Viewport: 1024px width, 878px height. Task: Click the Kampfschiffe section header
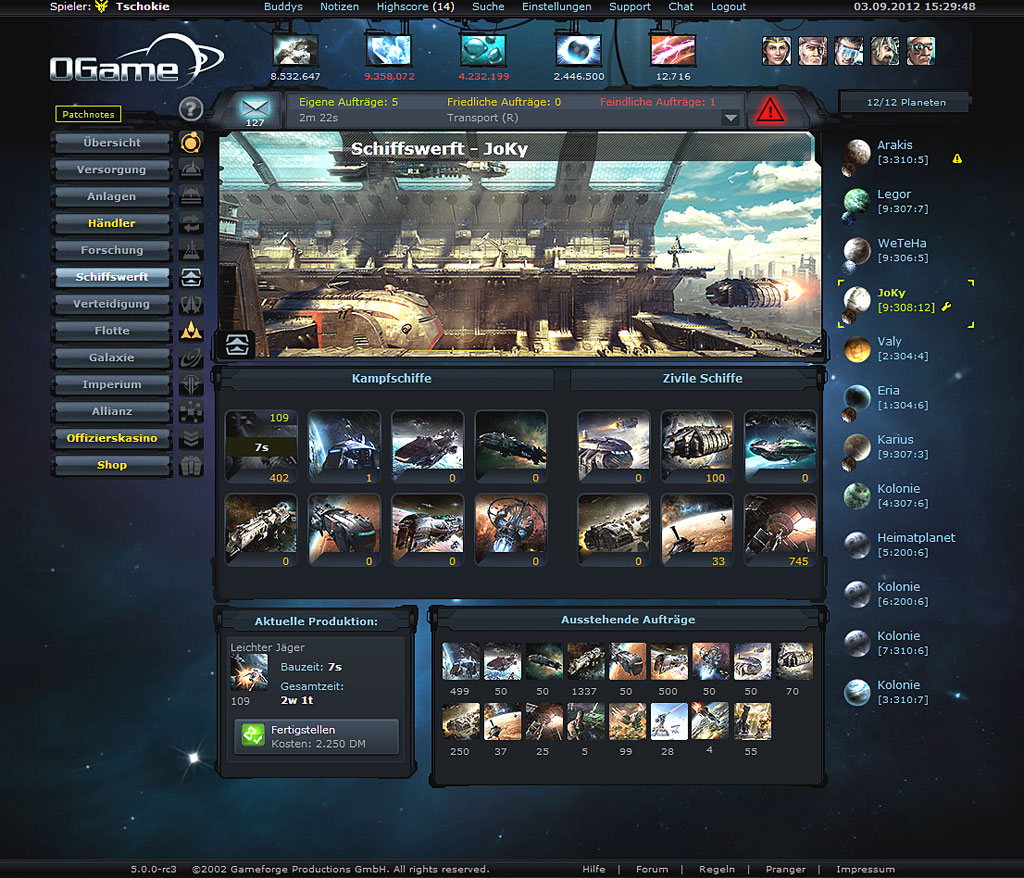pos(391,378)
